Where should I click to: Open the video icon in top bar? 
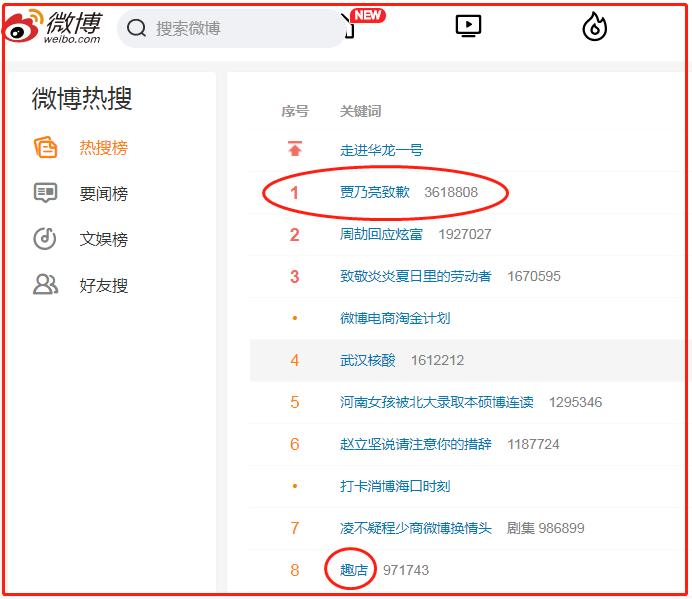pyautogui.click(x=468, y=26)
